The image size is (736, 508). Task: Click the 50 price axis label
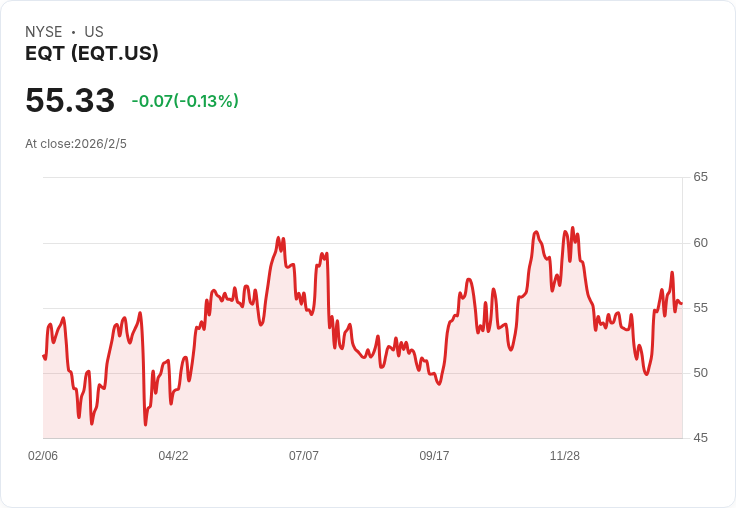701,373
